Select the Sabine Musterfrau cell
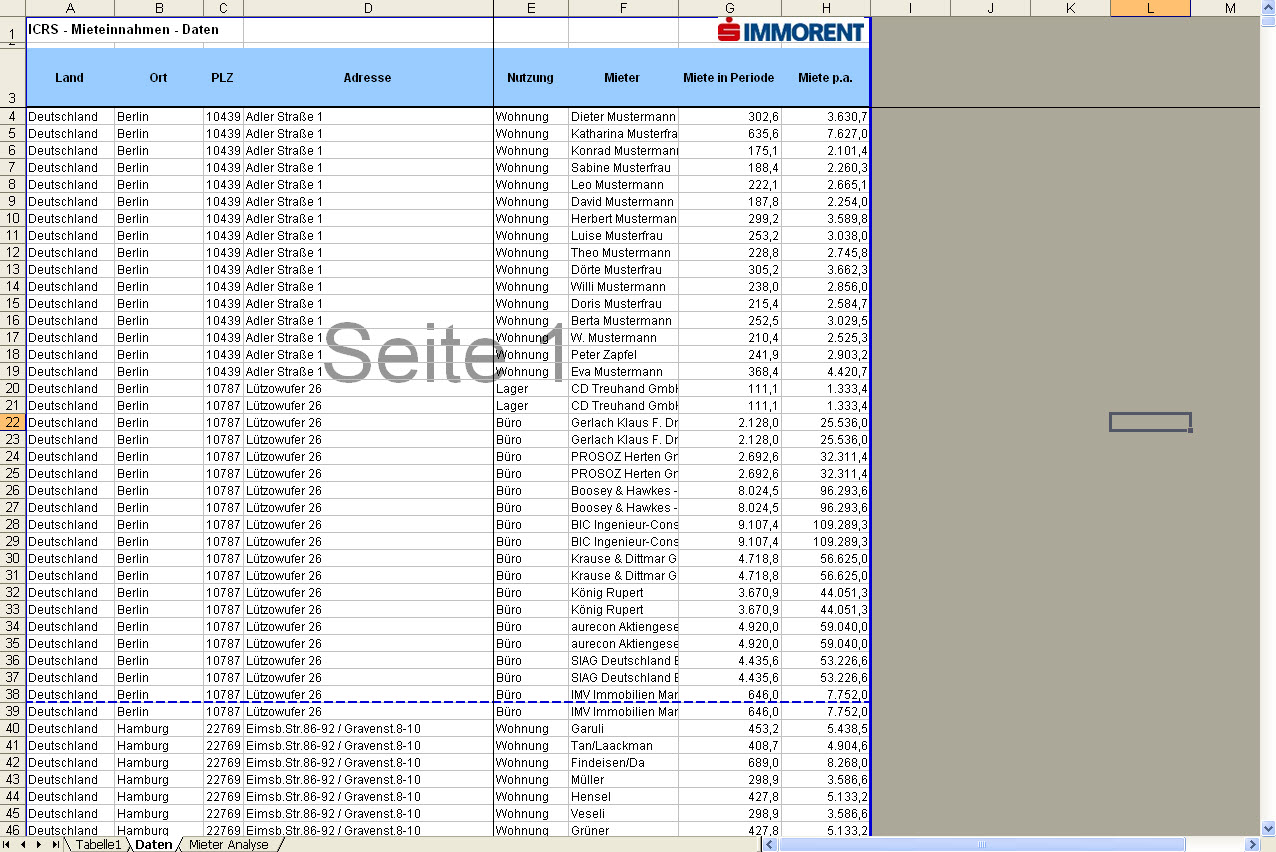1276x852 pixels. [623, 168]
